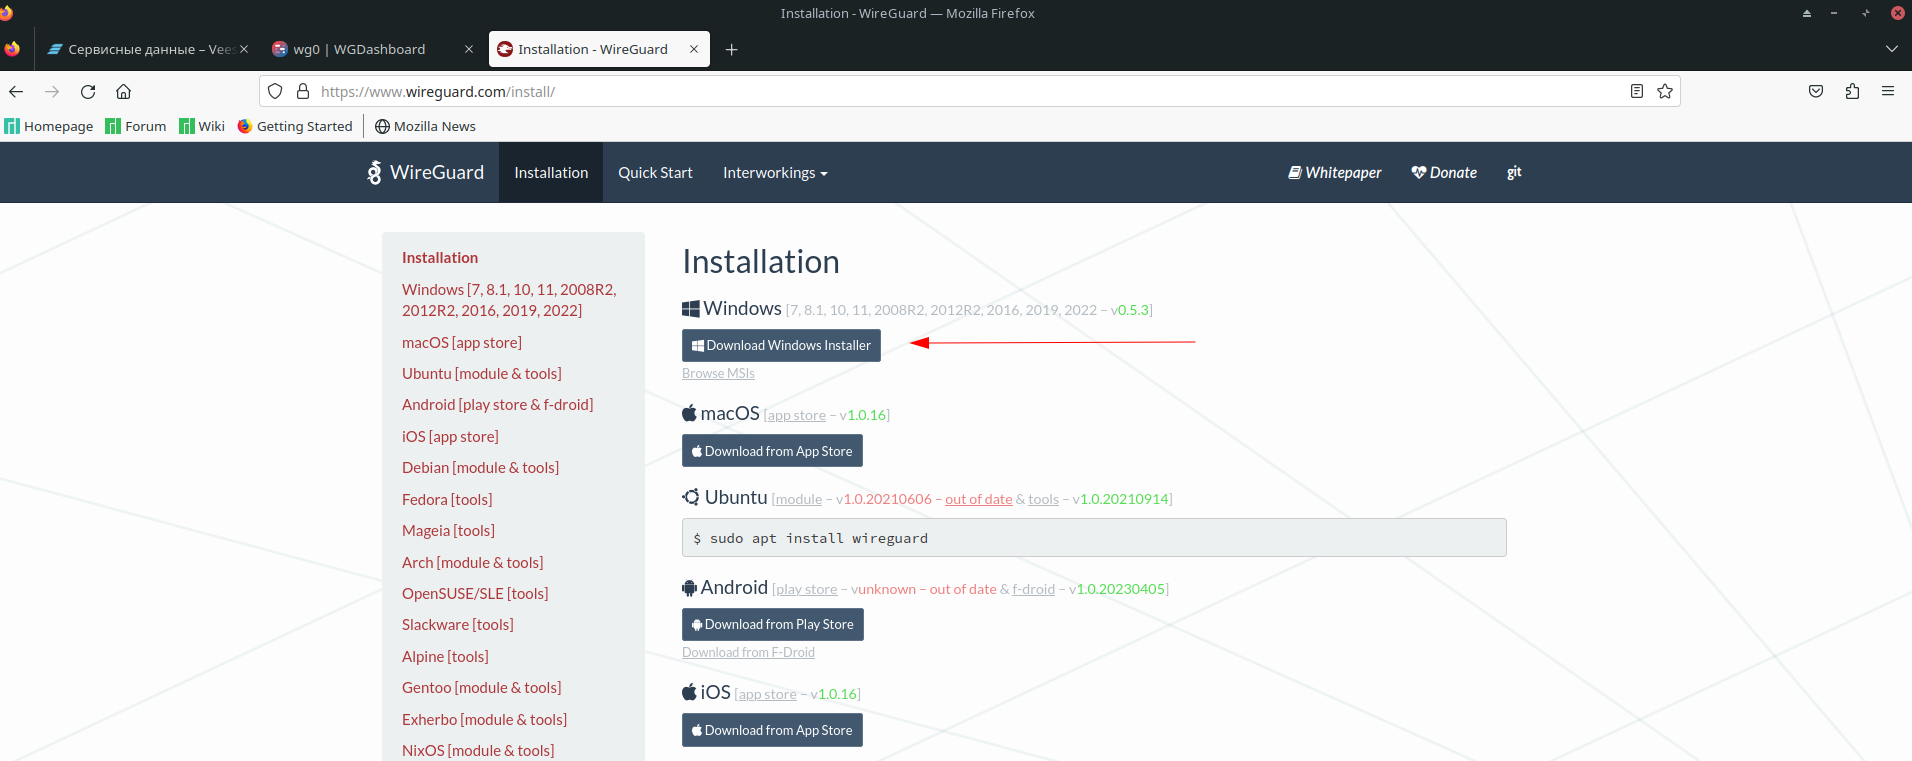Expand the Interworkings dropdown menu
This screenshot has width=1912, height=761.
point(775,172)
